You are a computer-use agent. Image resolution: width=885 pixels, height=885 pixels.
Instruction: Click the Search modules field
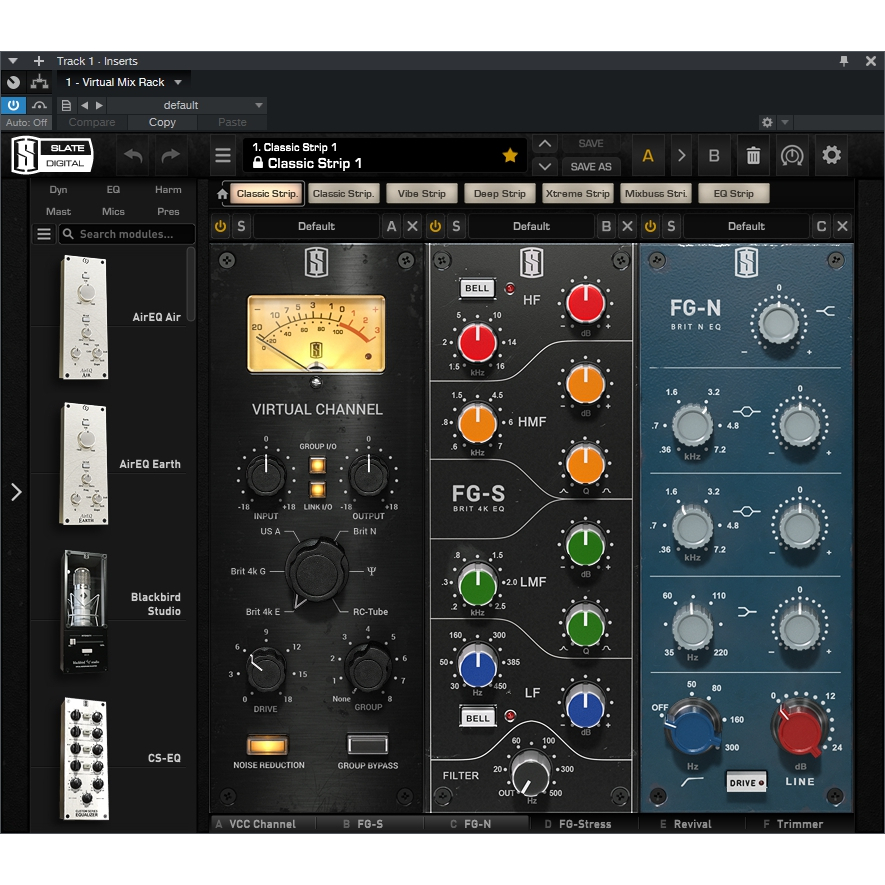tap(128, 234)
